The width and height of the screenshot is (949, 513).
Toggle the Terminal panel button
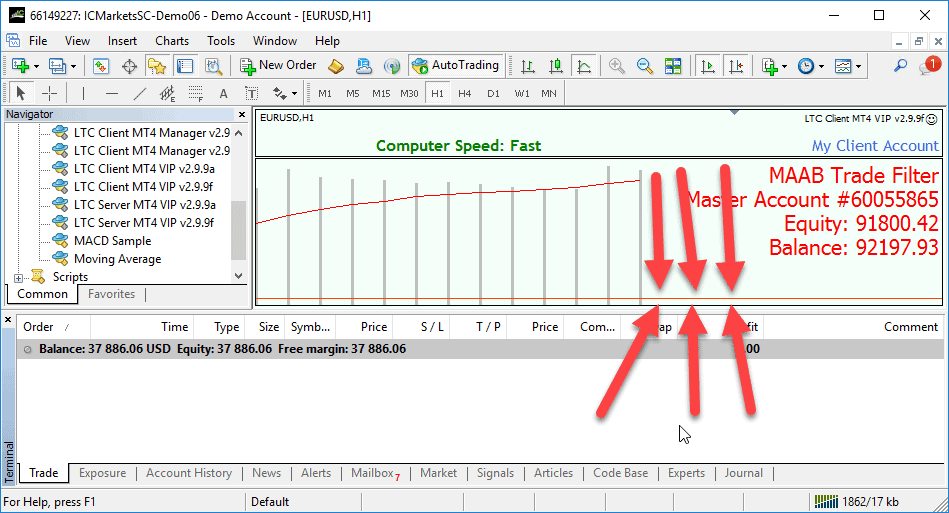point(185,66)
